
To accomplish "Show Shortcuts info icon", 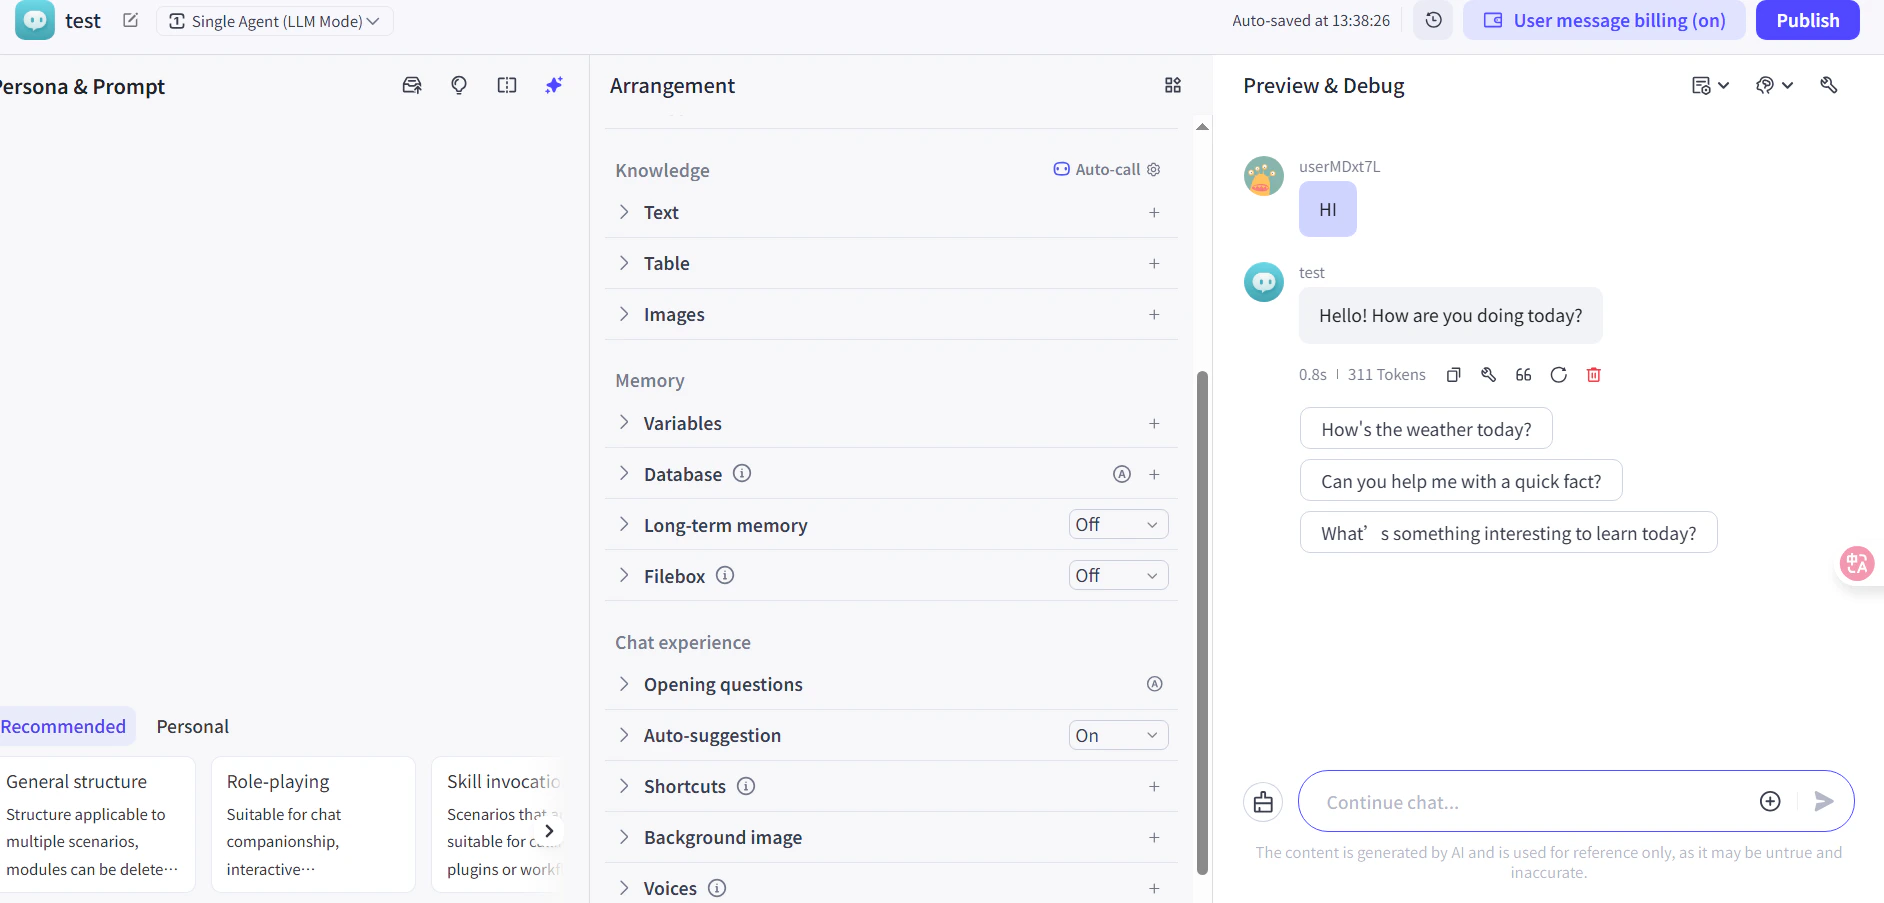I will (x=746, y=786).
